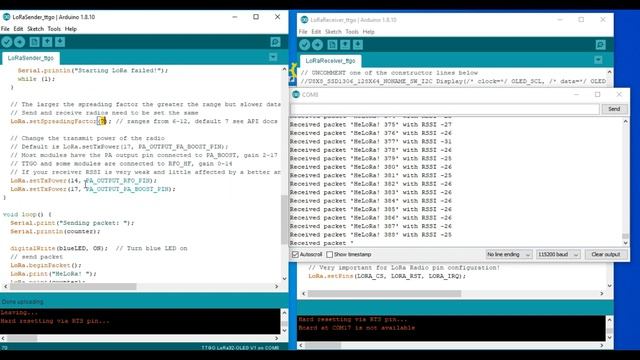Open 115200 baud rate dropdown
This screenshot has height=360, width=640.
click(558, 254)
